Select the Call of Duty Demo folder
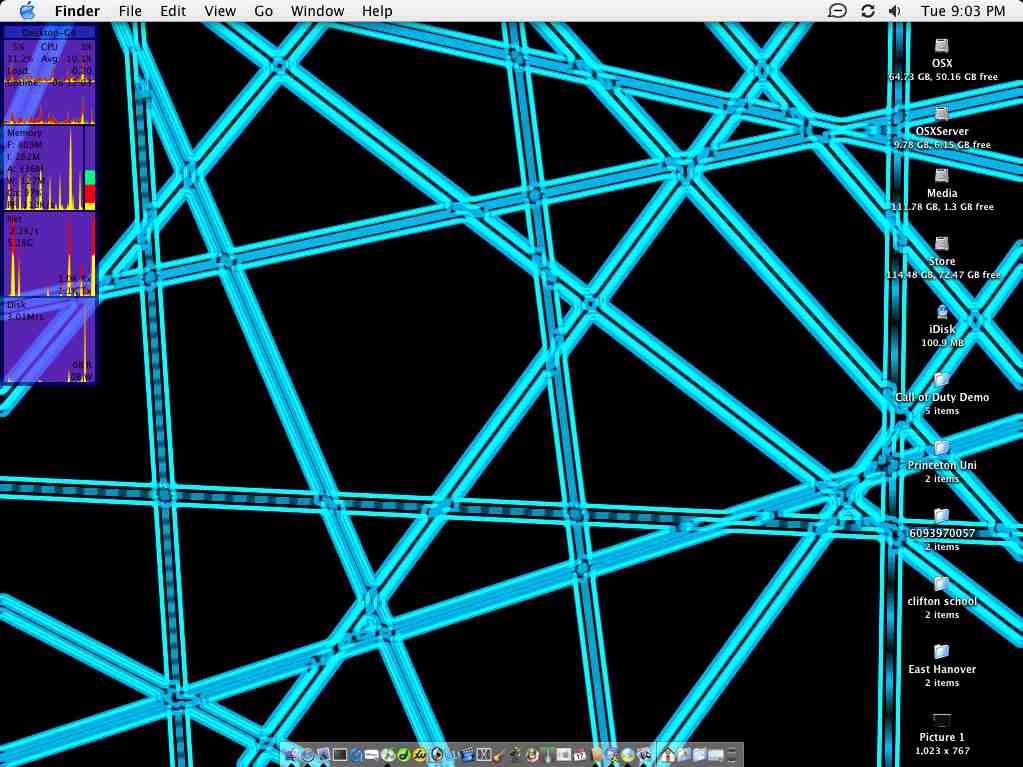 [x=941, y=380]
